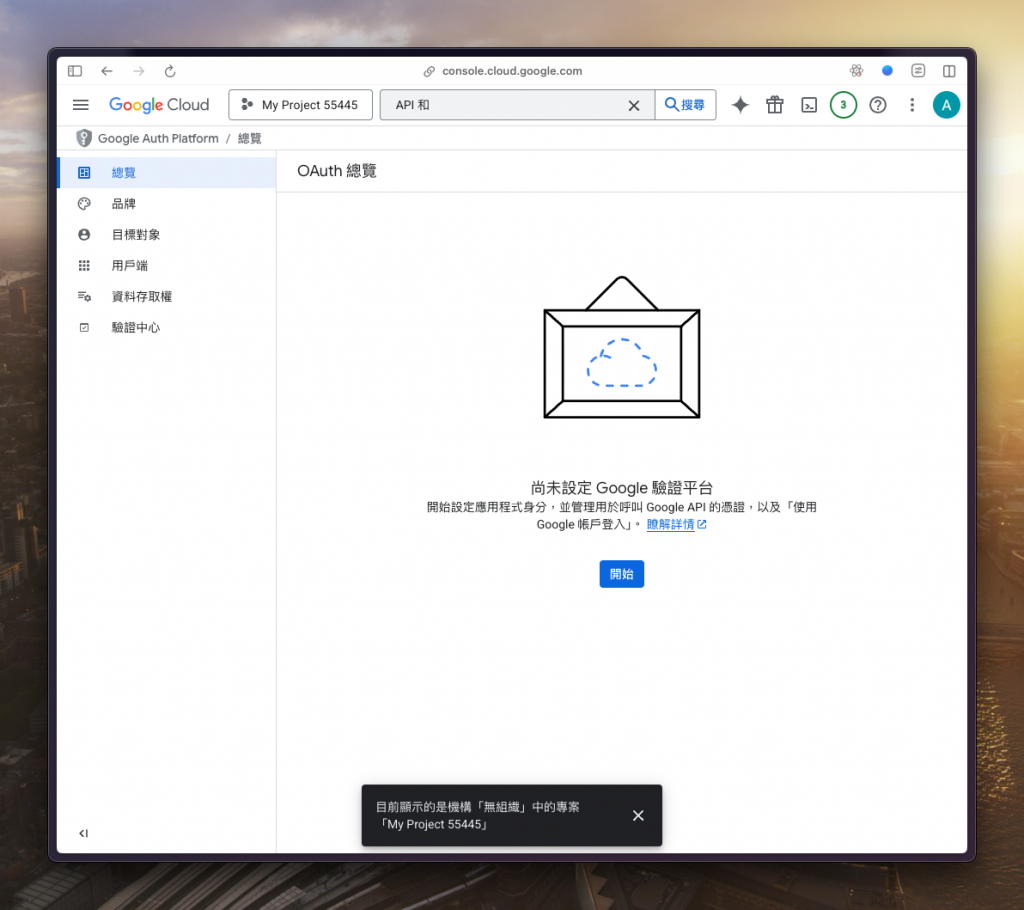Viewport: 1024px width, 910px height.
Task: Open the hamburger navigation menu
Action: click(x=80, y=105)
